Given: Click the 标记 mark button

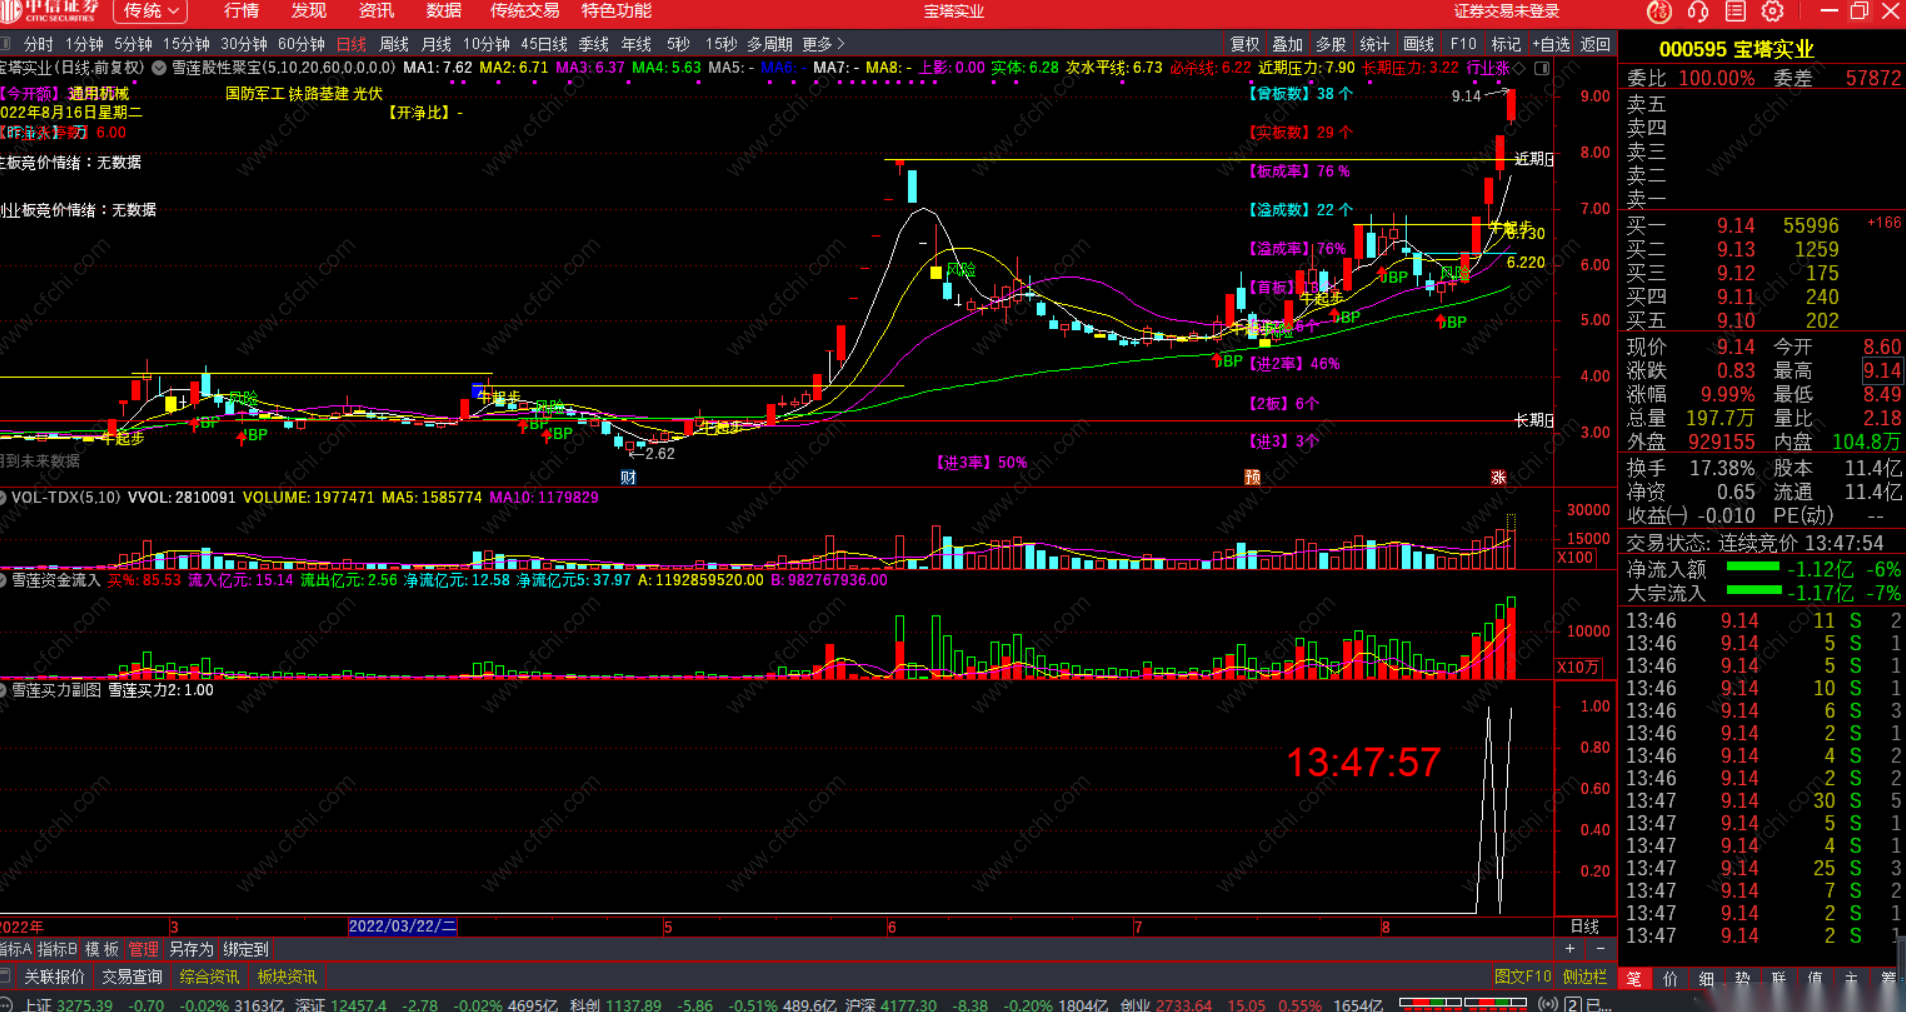Looking at the screenshot, I should point(1505,44).
